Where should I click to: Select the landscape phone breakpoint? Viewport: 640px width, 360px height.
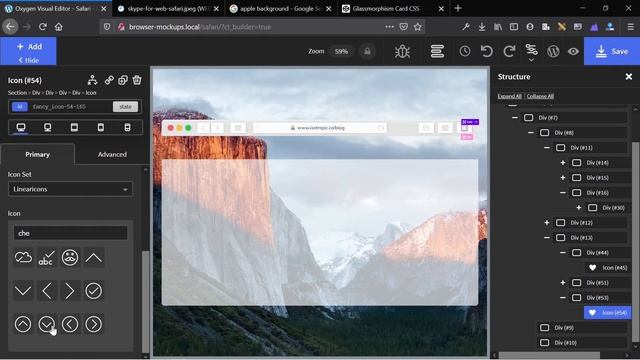click(101, 127)
